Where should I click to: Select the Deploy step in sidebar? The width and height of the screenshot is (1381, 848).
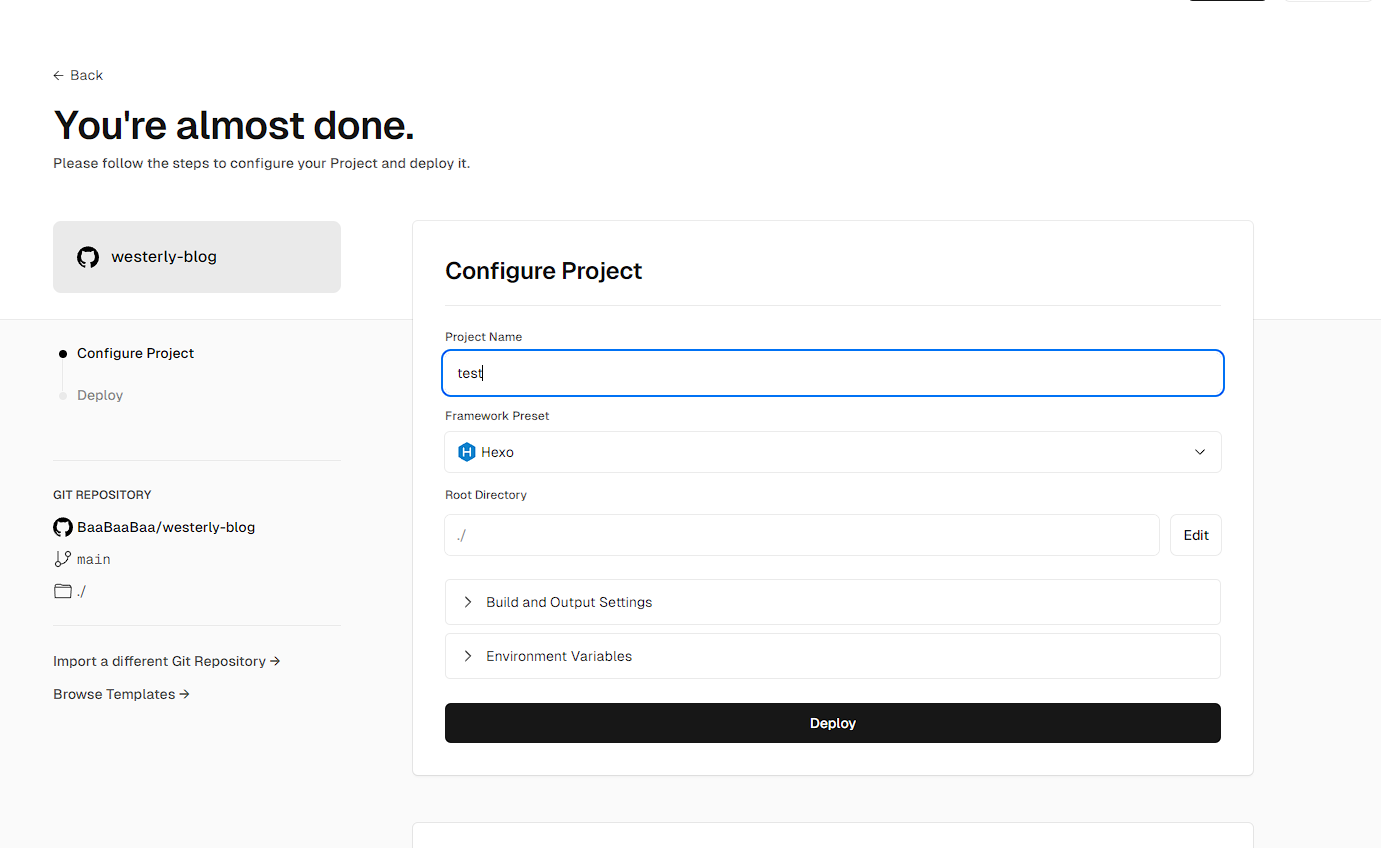[x=100, y=395]
